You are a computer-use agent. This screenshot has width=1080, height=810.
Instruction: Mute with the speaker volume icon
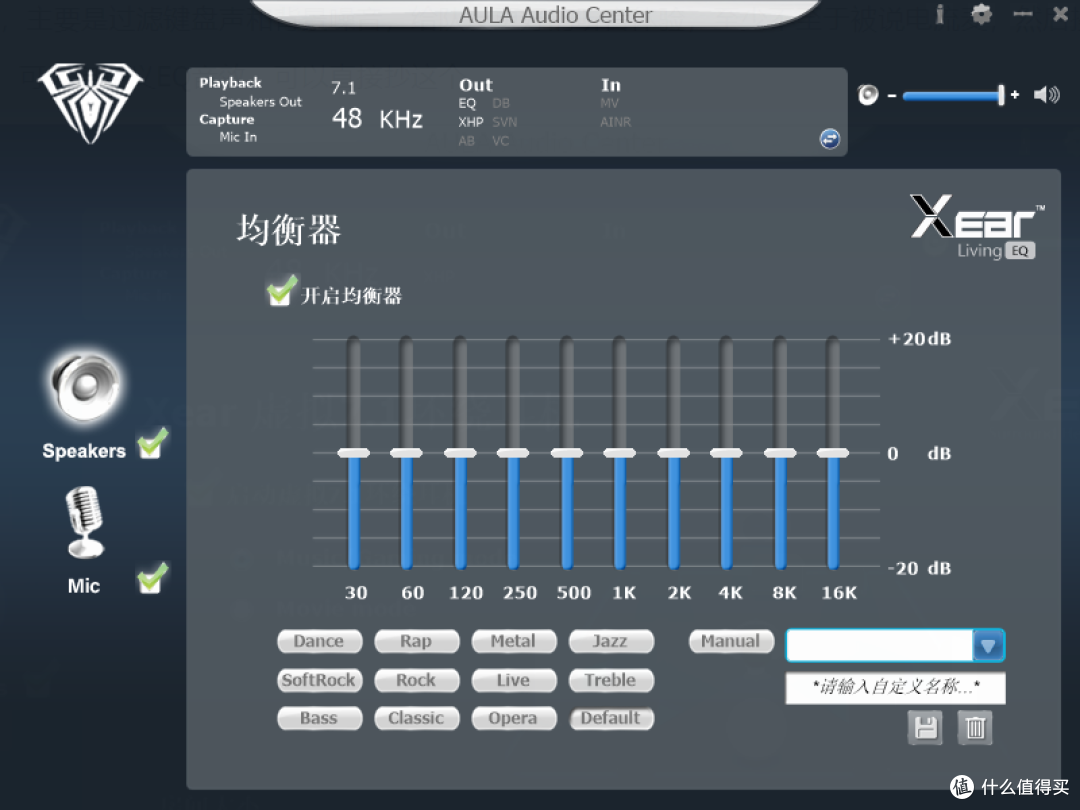point(1046,95)
